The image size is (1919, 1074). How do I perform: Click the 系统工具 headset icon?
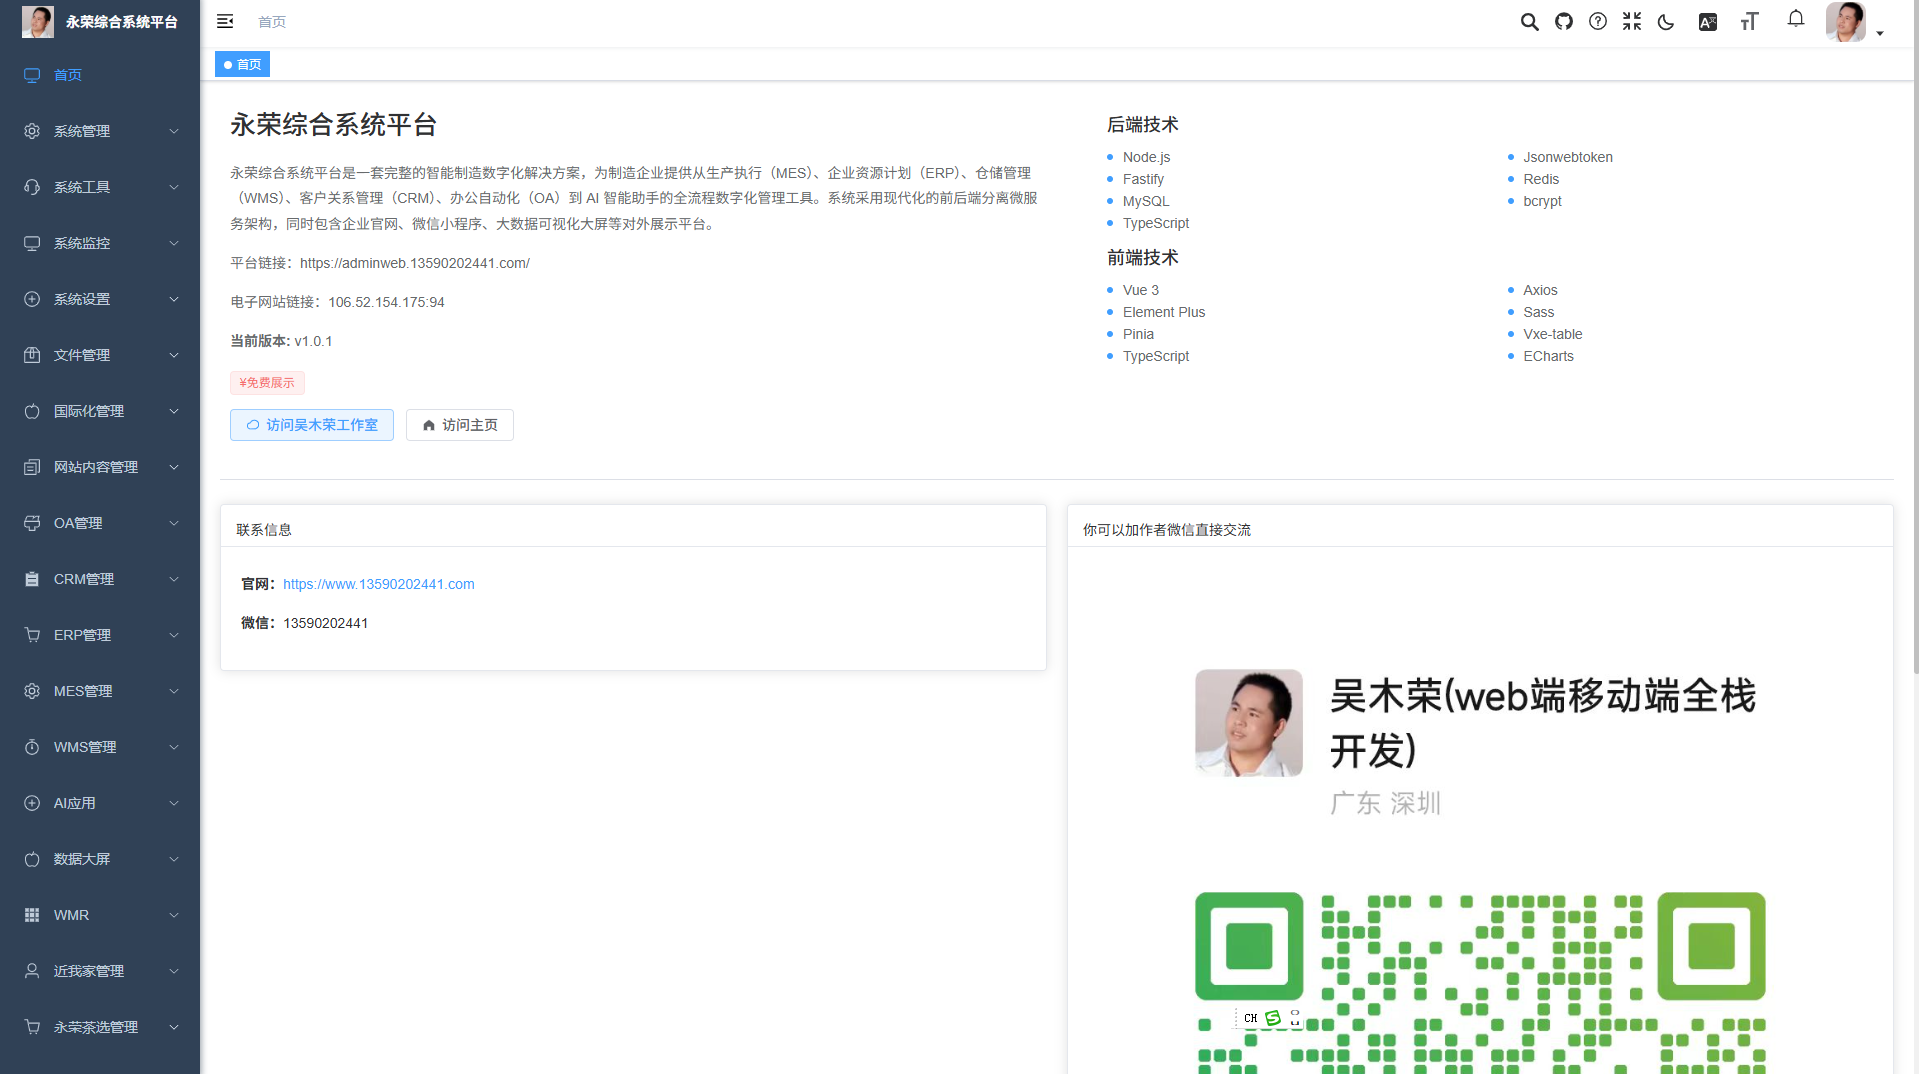click(x=32, y=187)
